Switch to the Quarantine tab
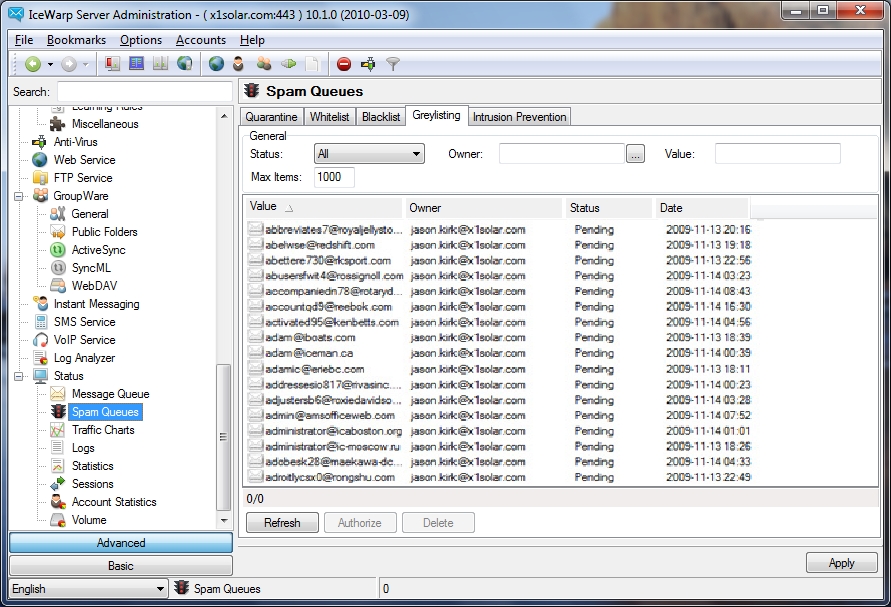Screen dimensions: 891x607 [x=271, y=117]
